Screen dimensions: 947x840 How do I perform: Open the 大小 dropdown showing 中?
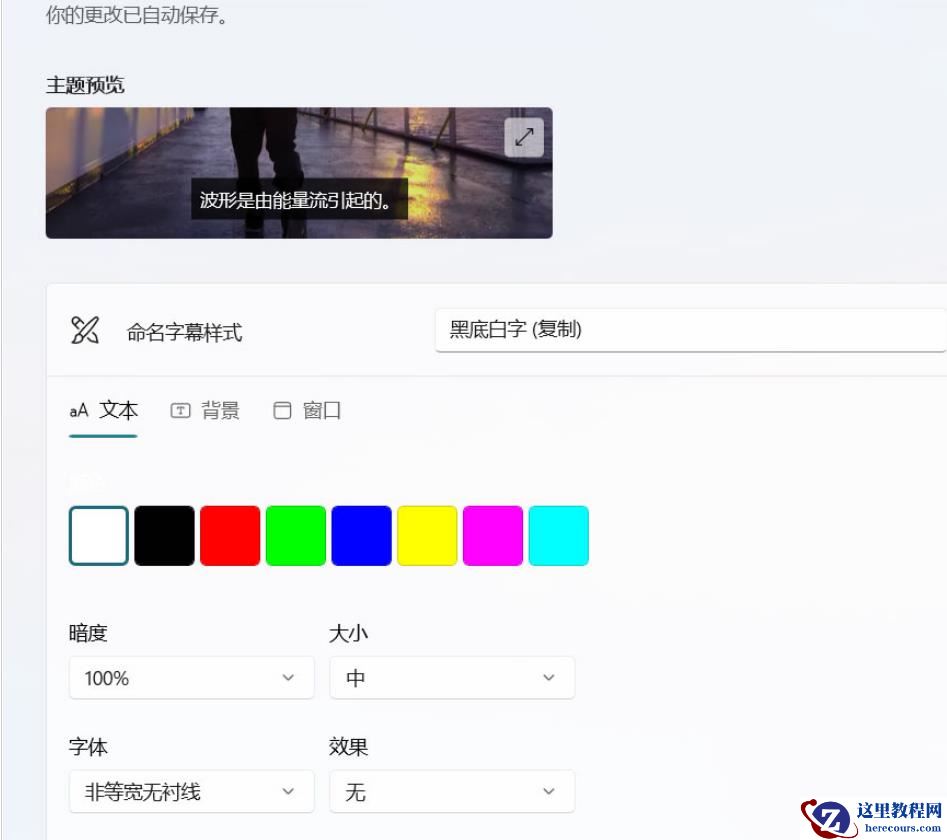pos(451,677)
